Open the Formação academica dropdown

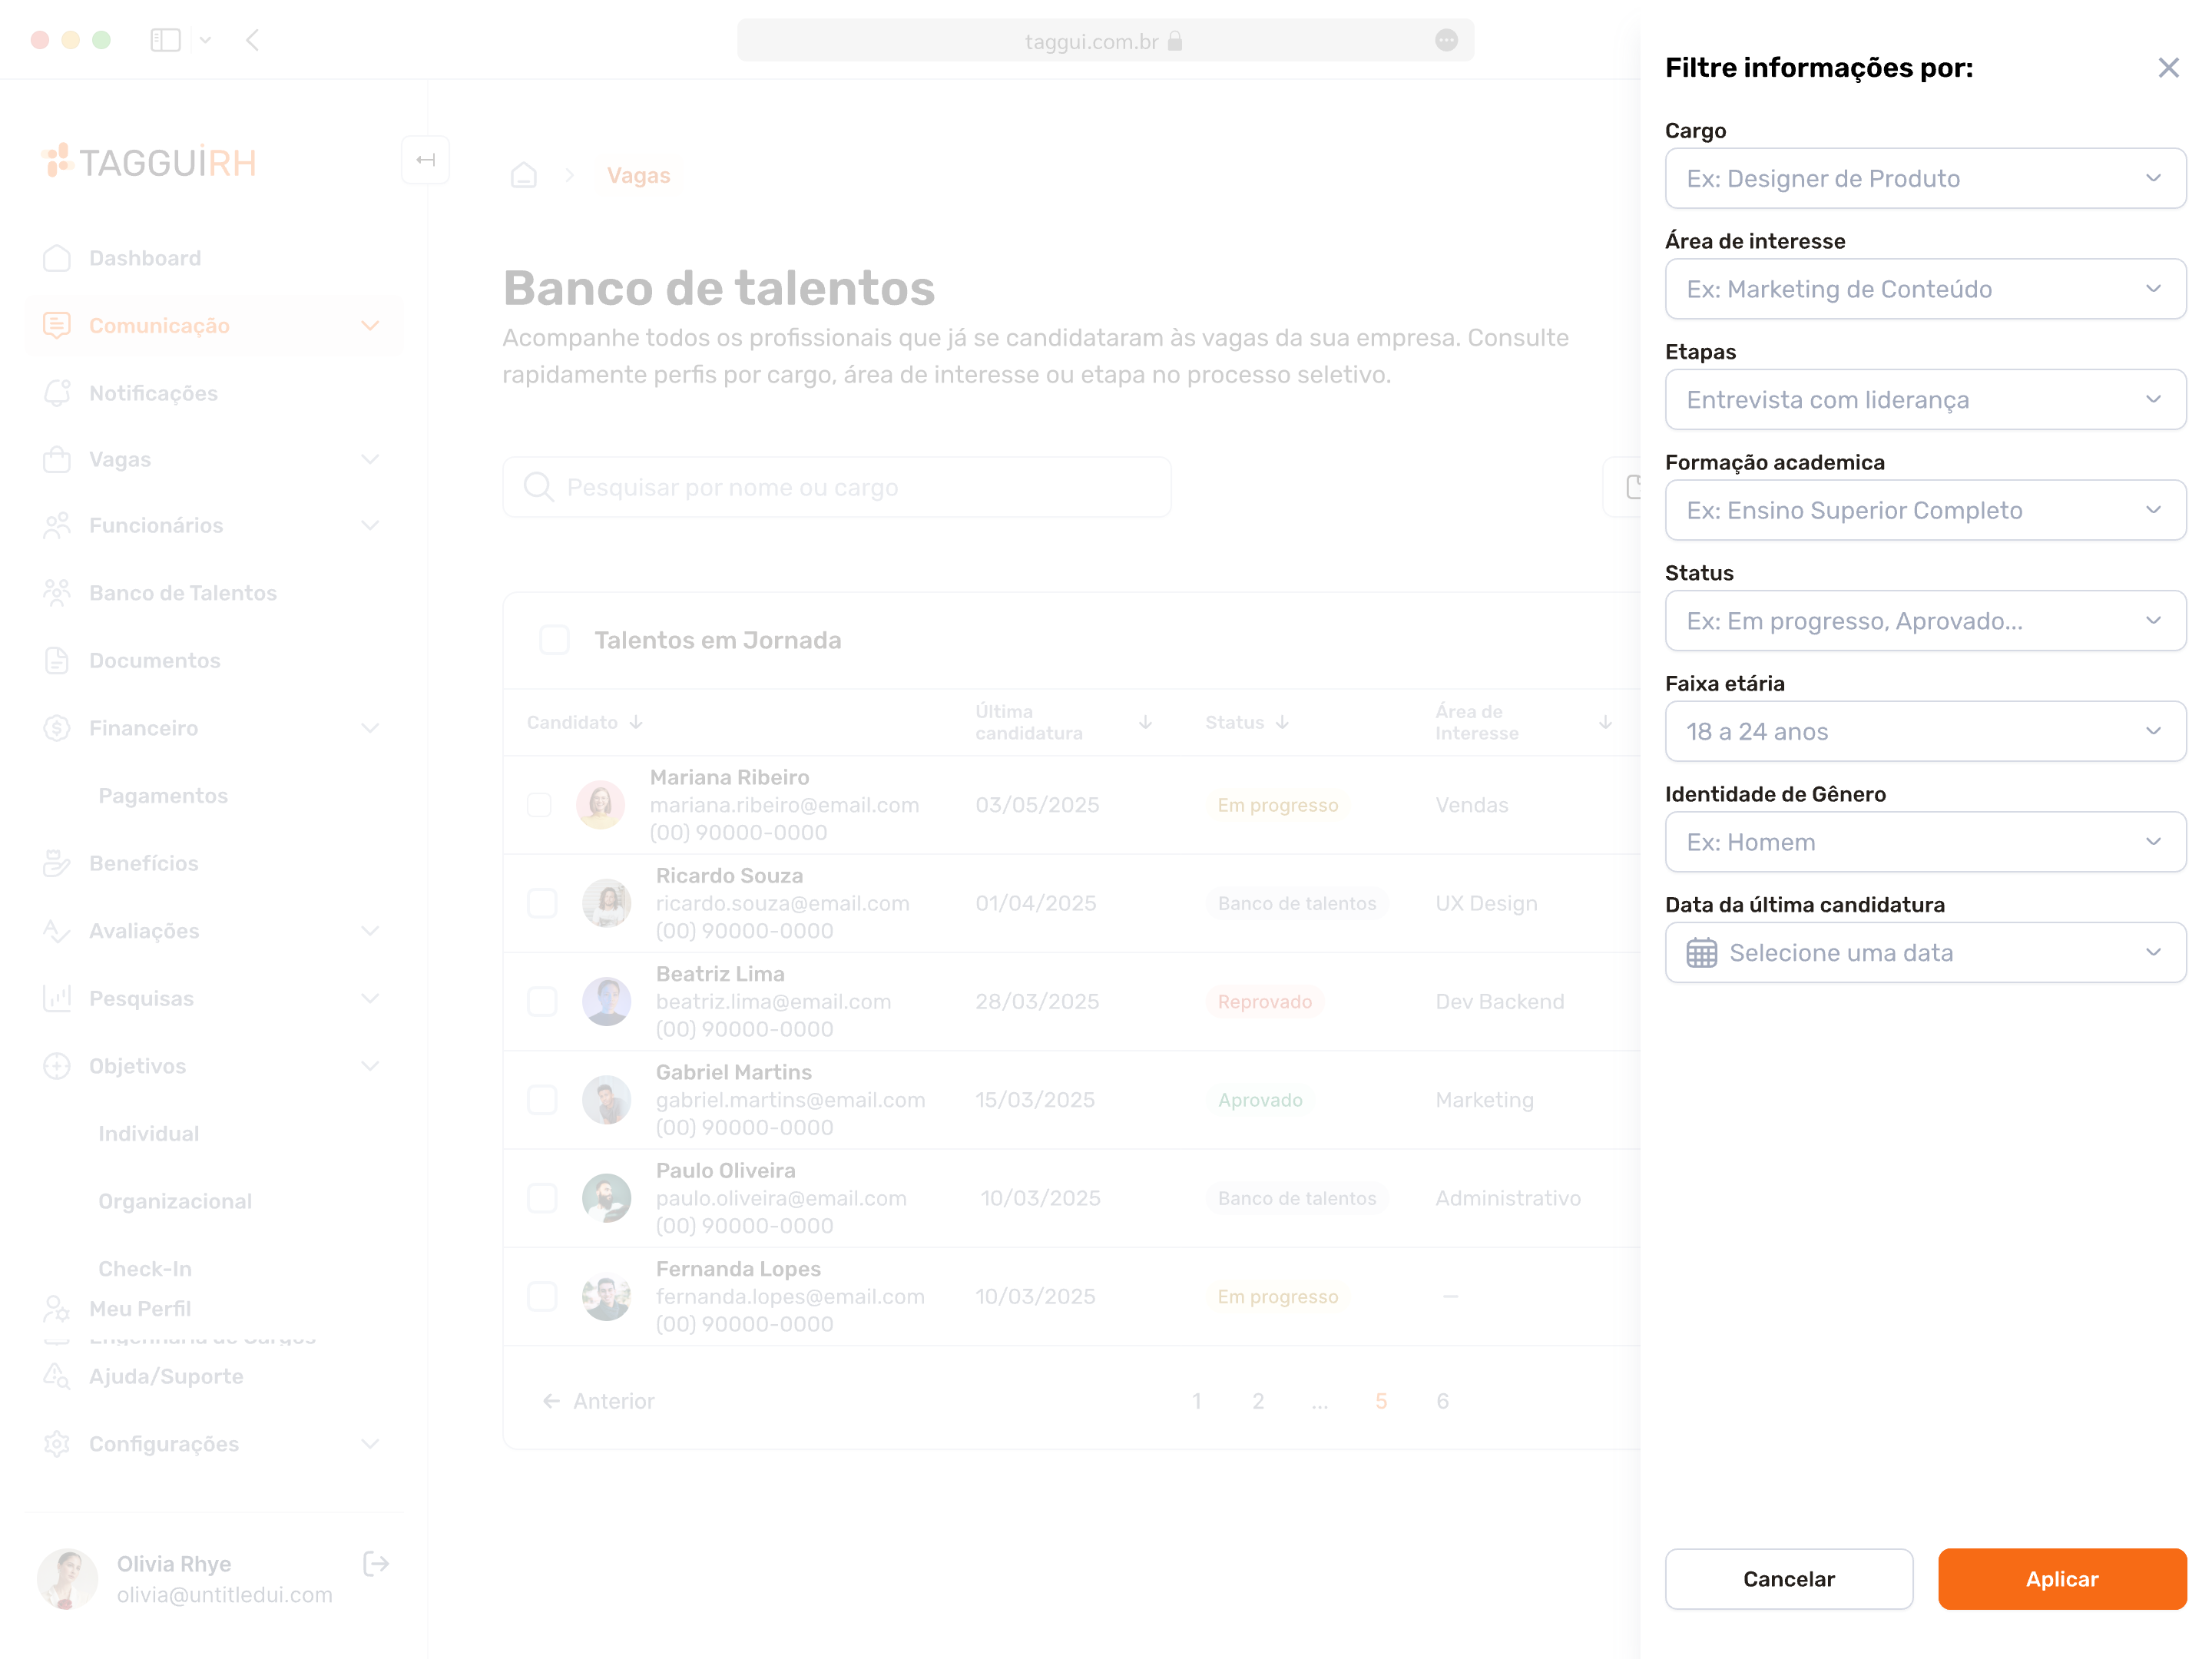[x=1925, y=510]
